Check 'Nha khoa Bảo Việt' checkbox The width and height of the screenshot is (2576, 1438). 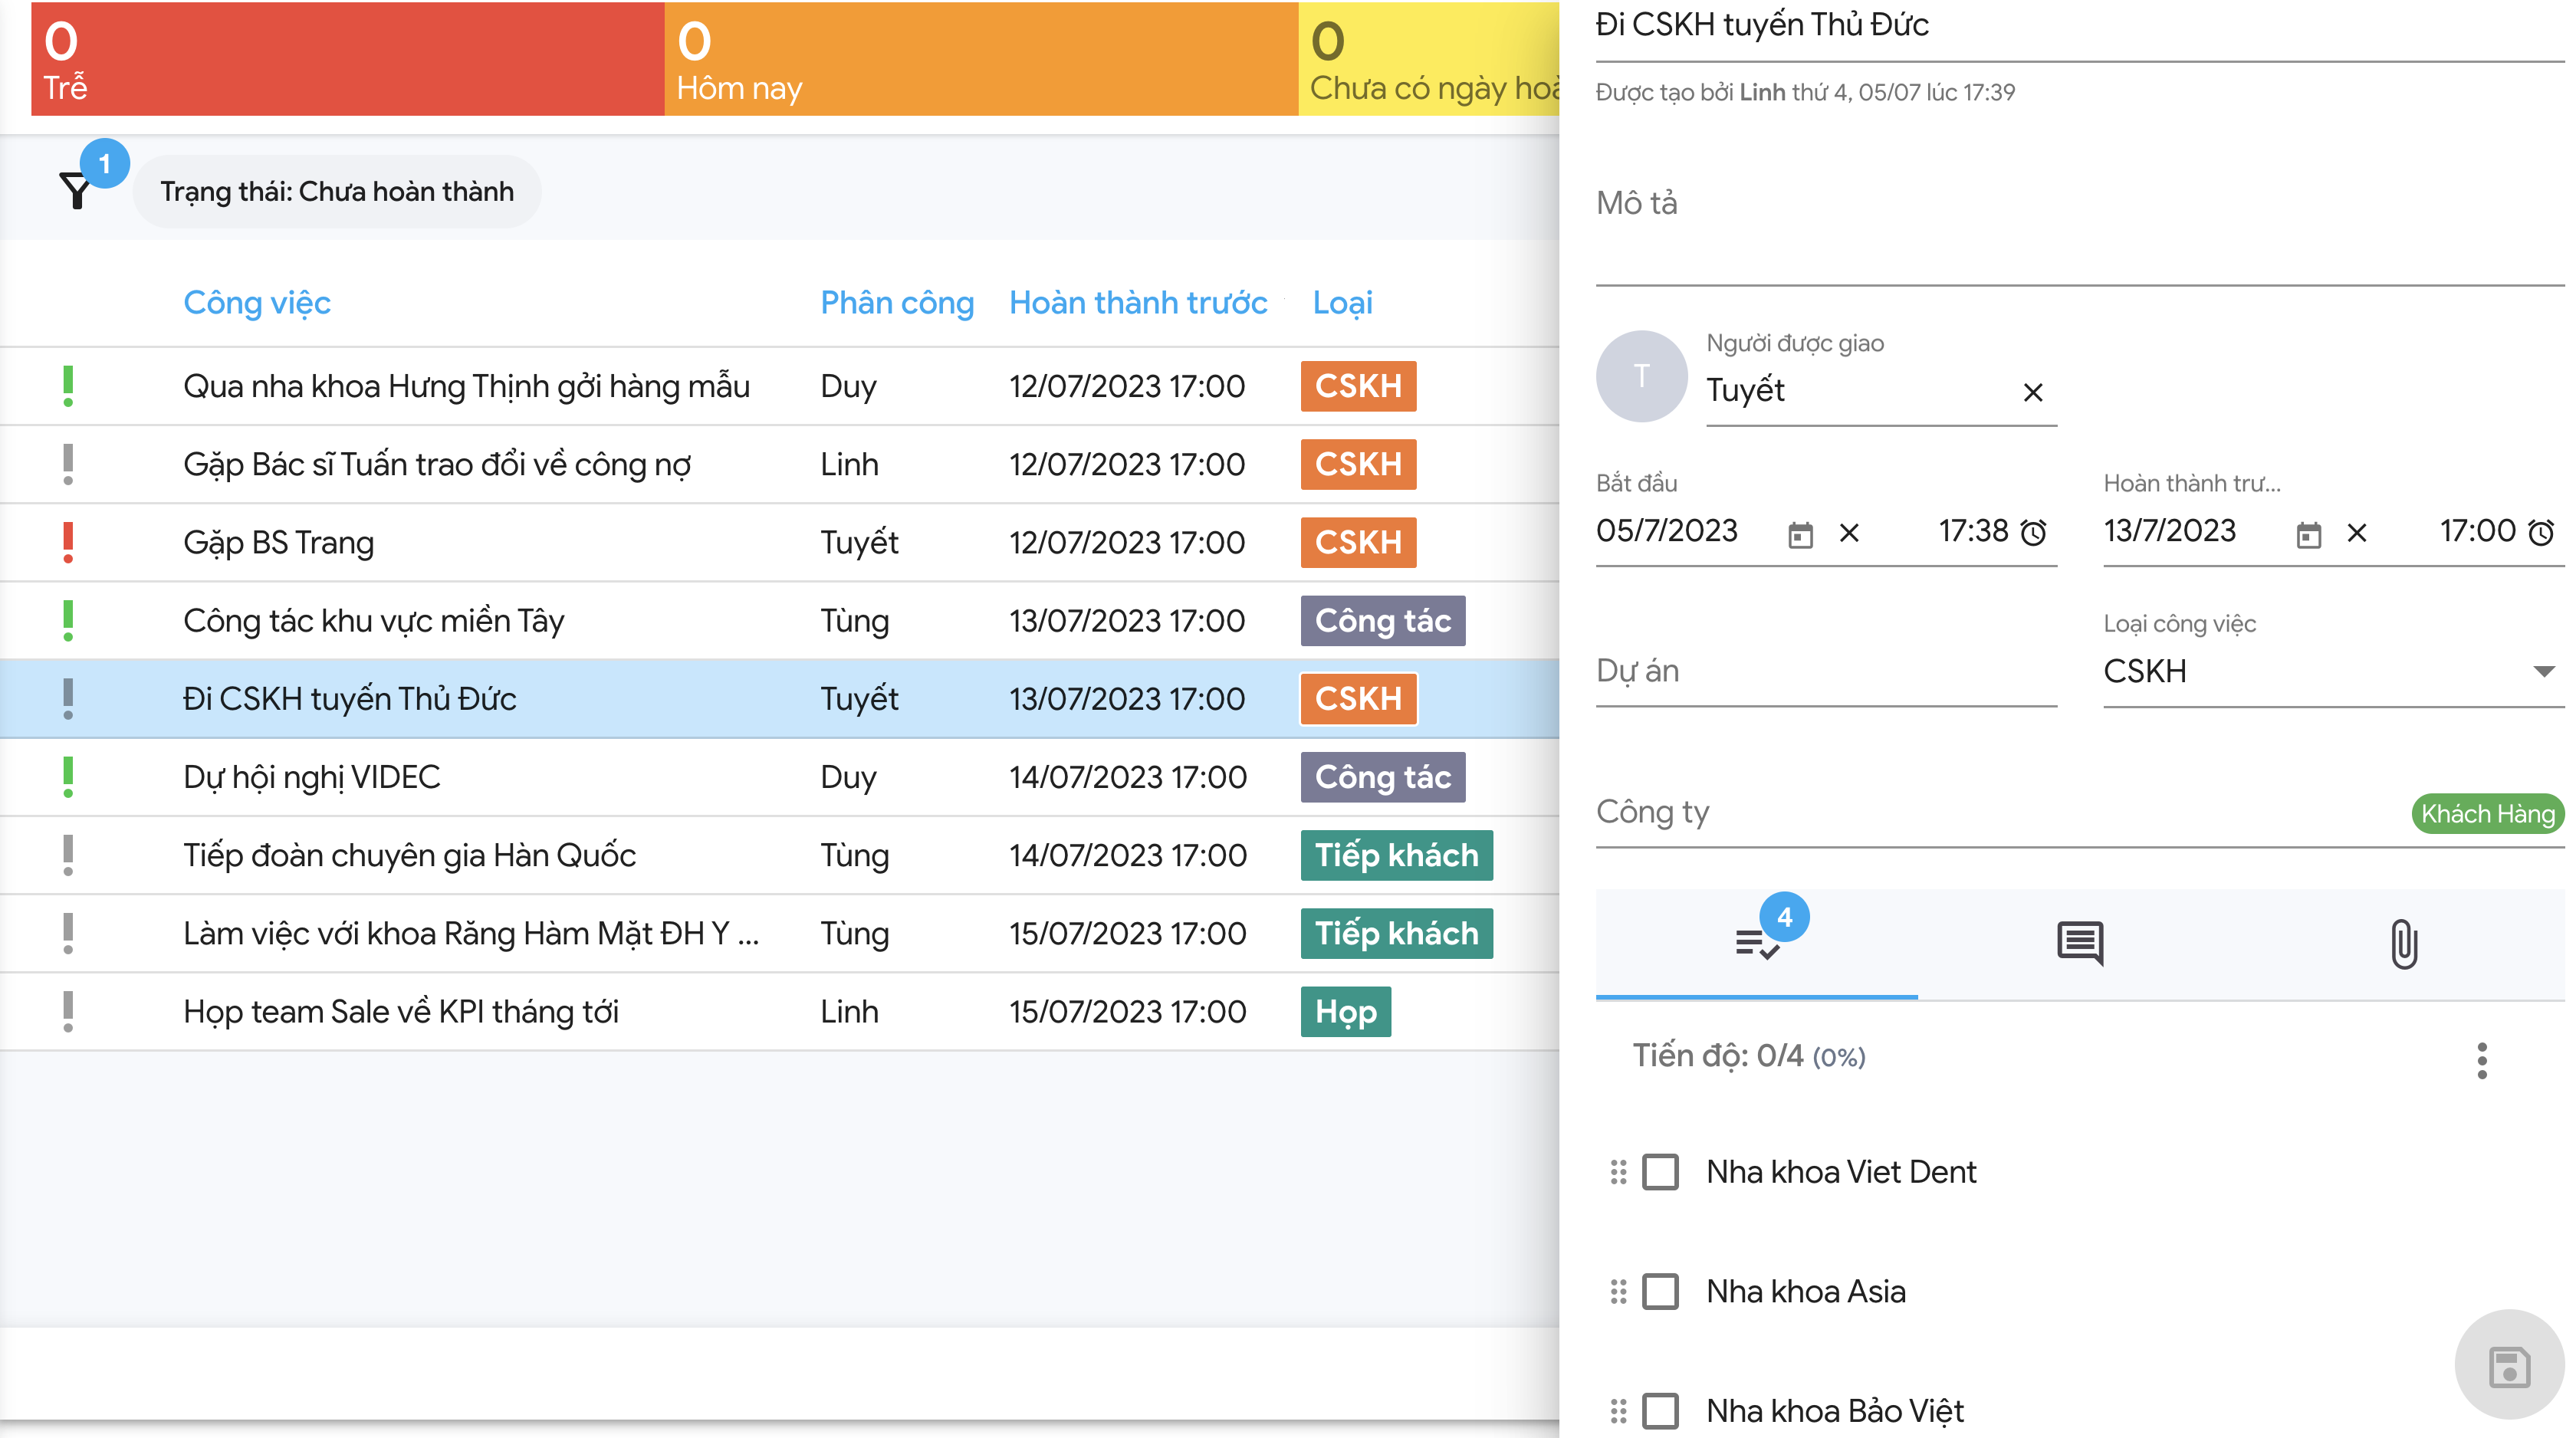tap(1660, 1411)
